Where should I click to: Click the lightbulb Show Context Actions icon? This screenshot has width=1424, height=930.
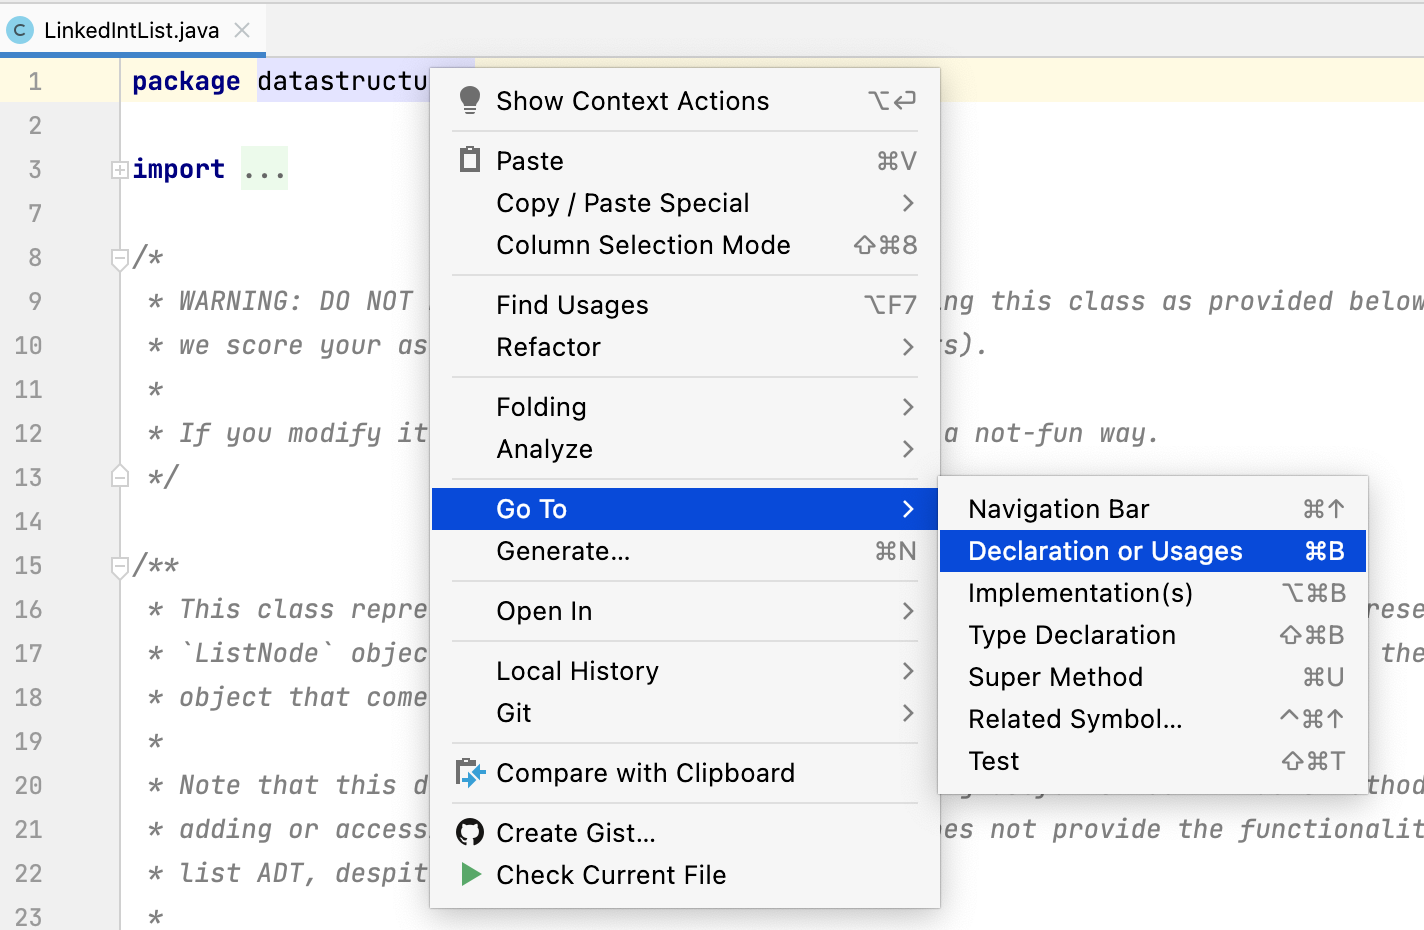click(469, 100)
